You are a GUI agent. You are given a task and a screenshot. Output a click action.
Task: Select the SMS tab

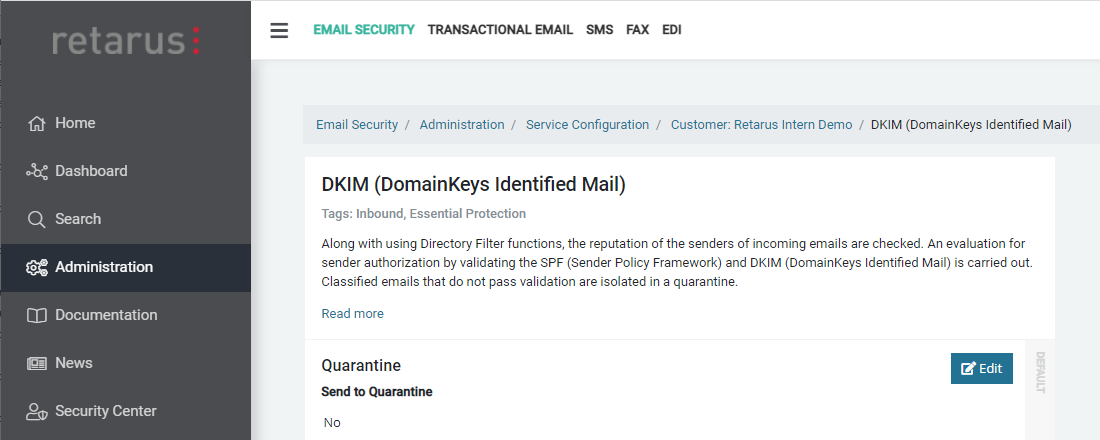click(x=600, y=30)
